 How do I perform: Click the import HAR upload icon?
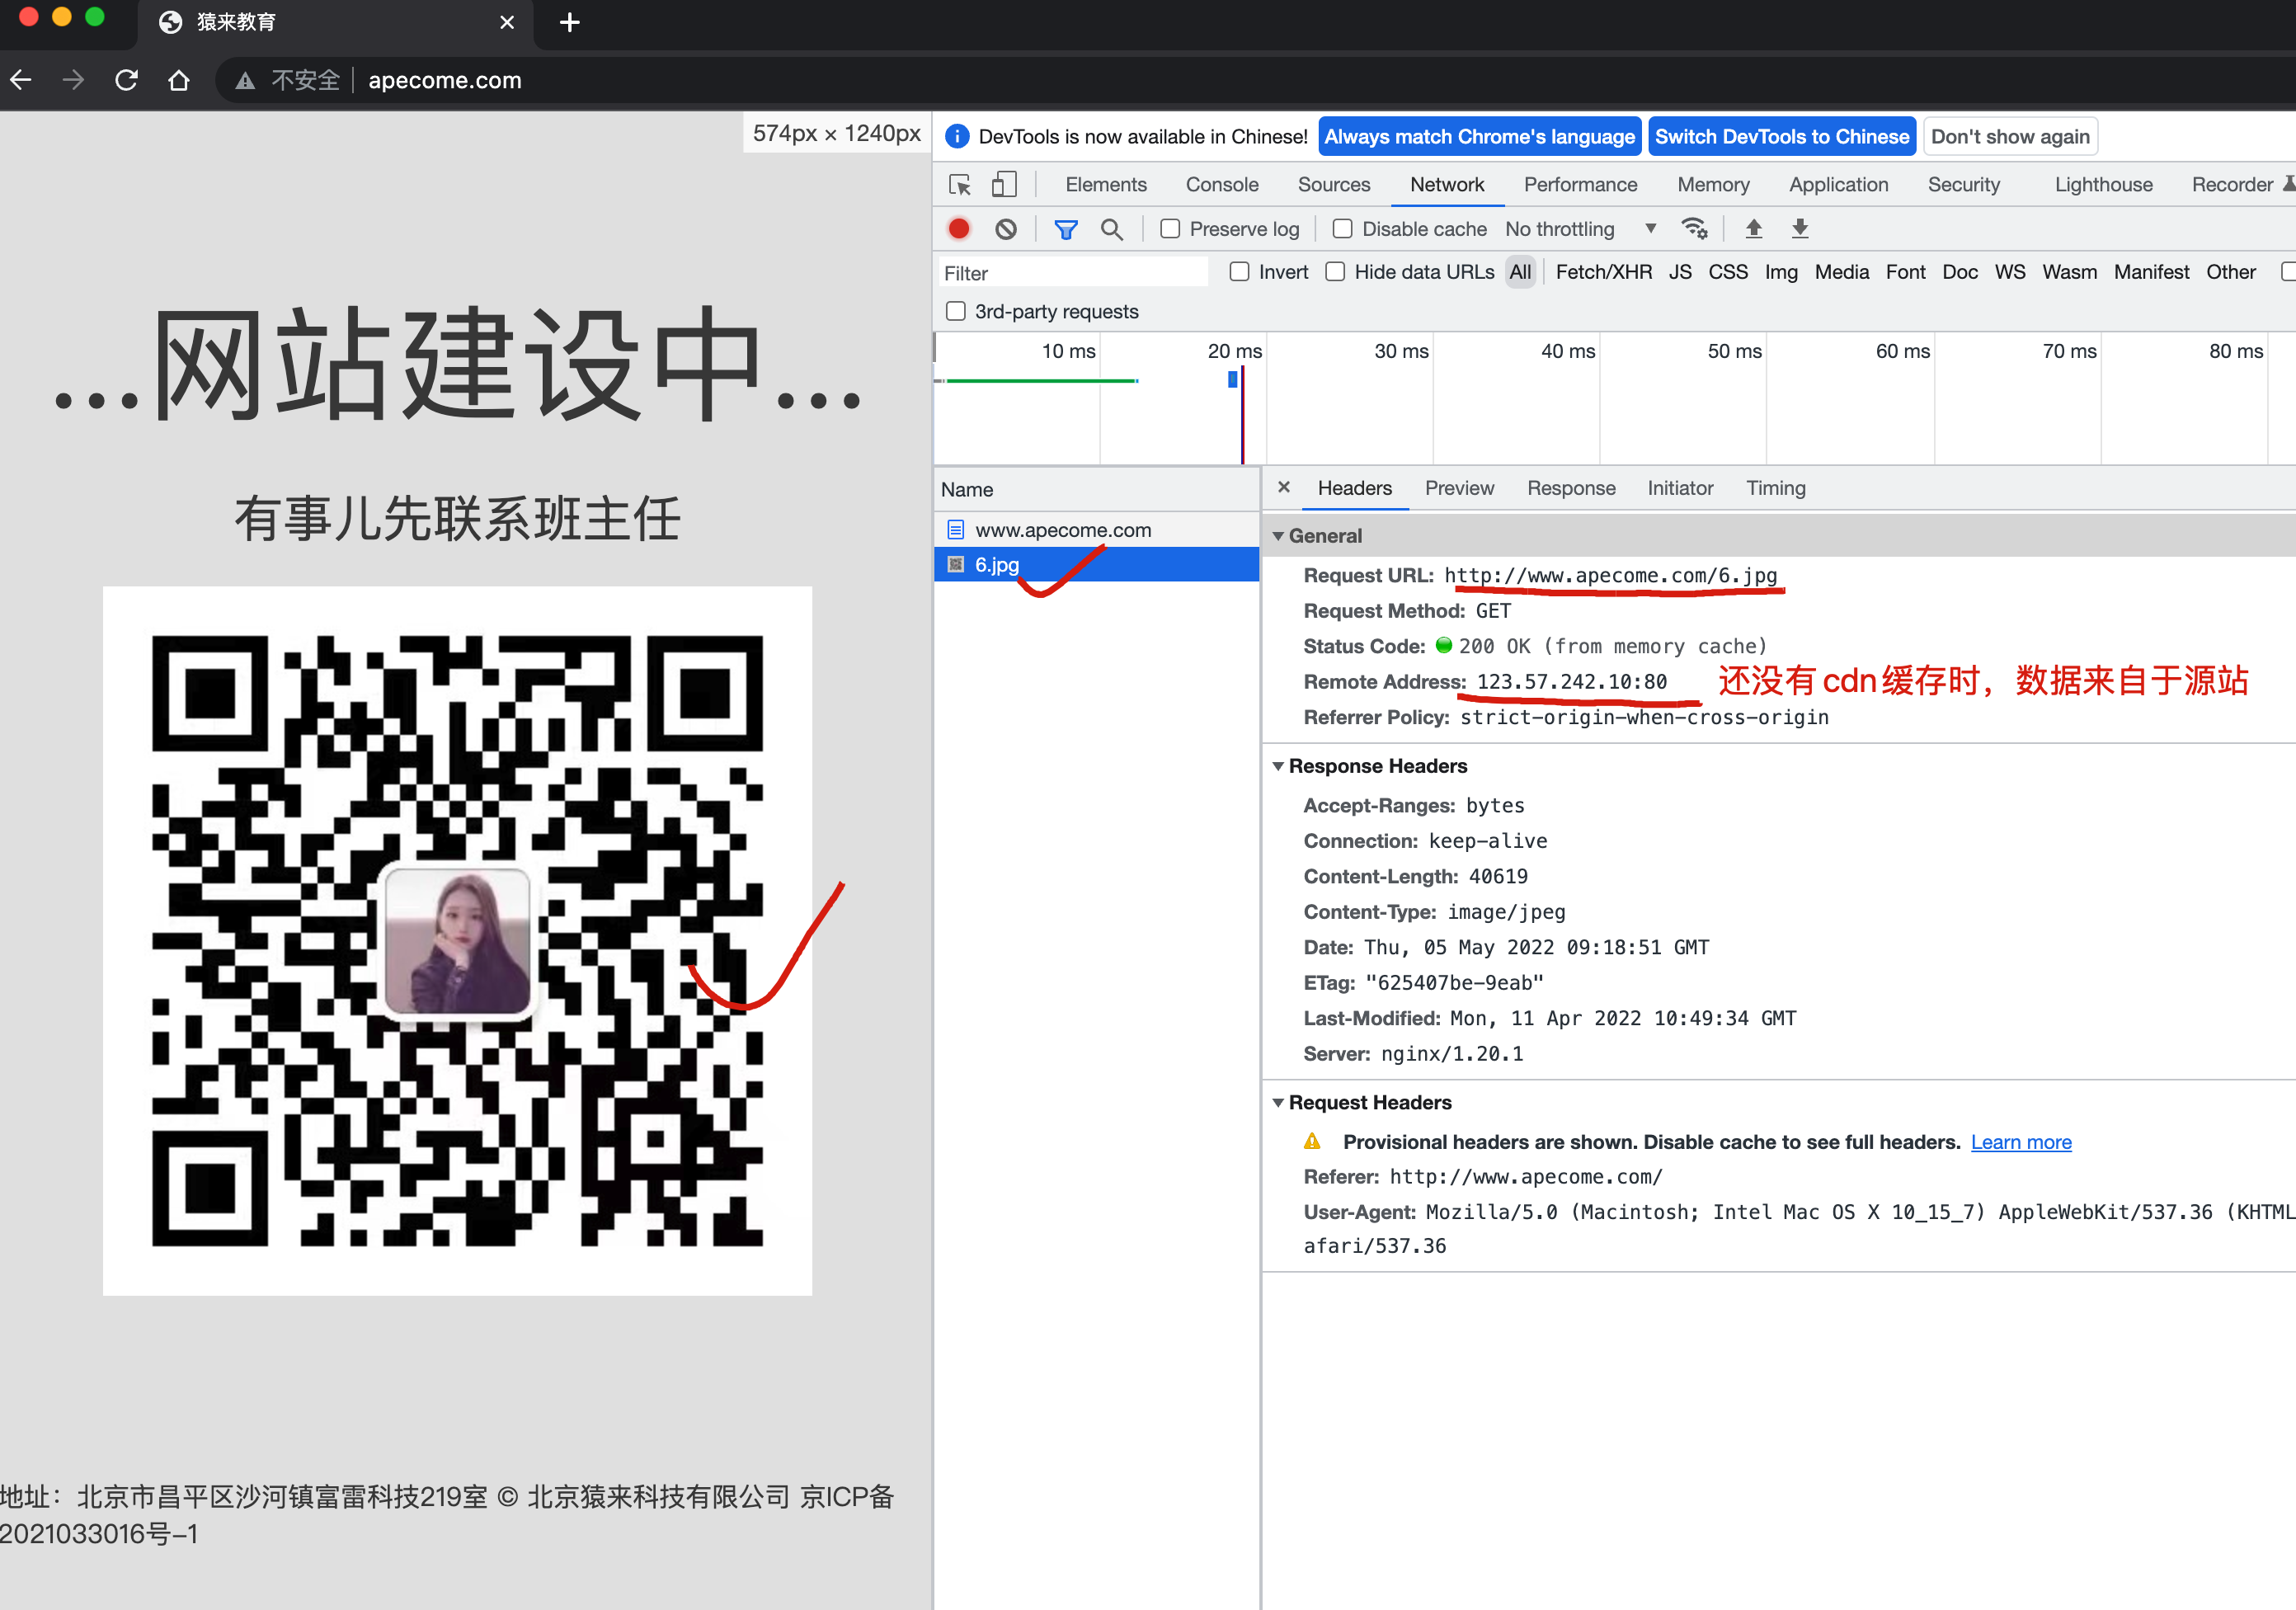tap(1753, 229)
